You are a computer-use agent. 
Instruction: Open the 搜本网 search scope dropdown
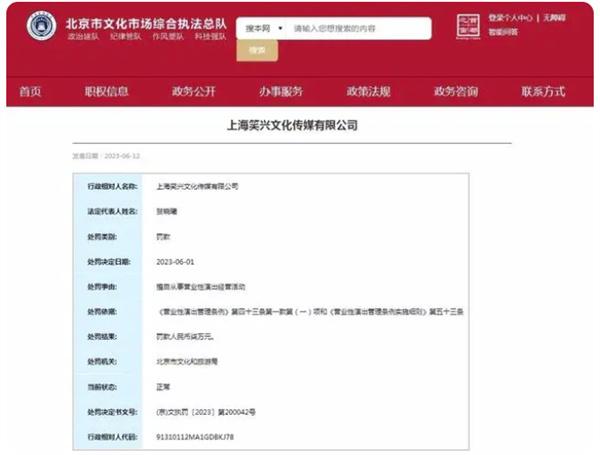tap(263, 29)
